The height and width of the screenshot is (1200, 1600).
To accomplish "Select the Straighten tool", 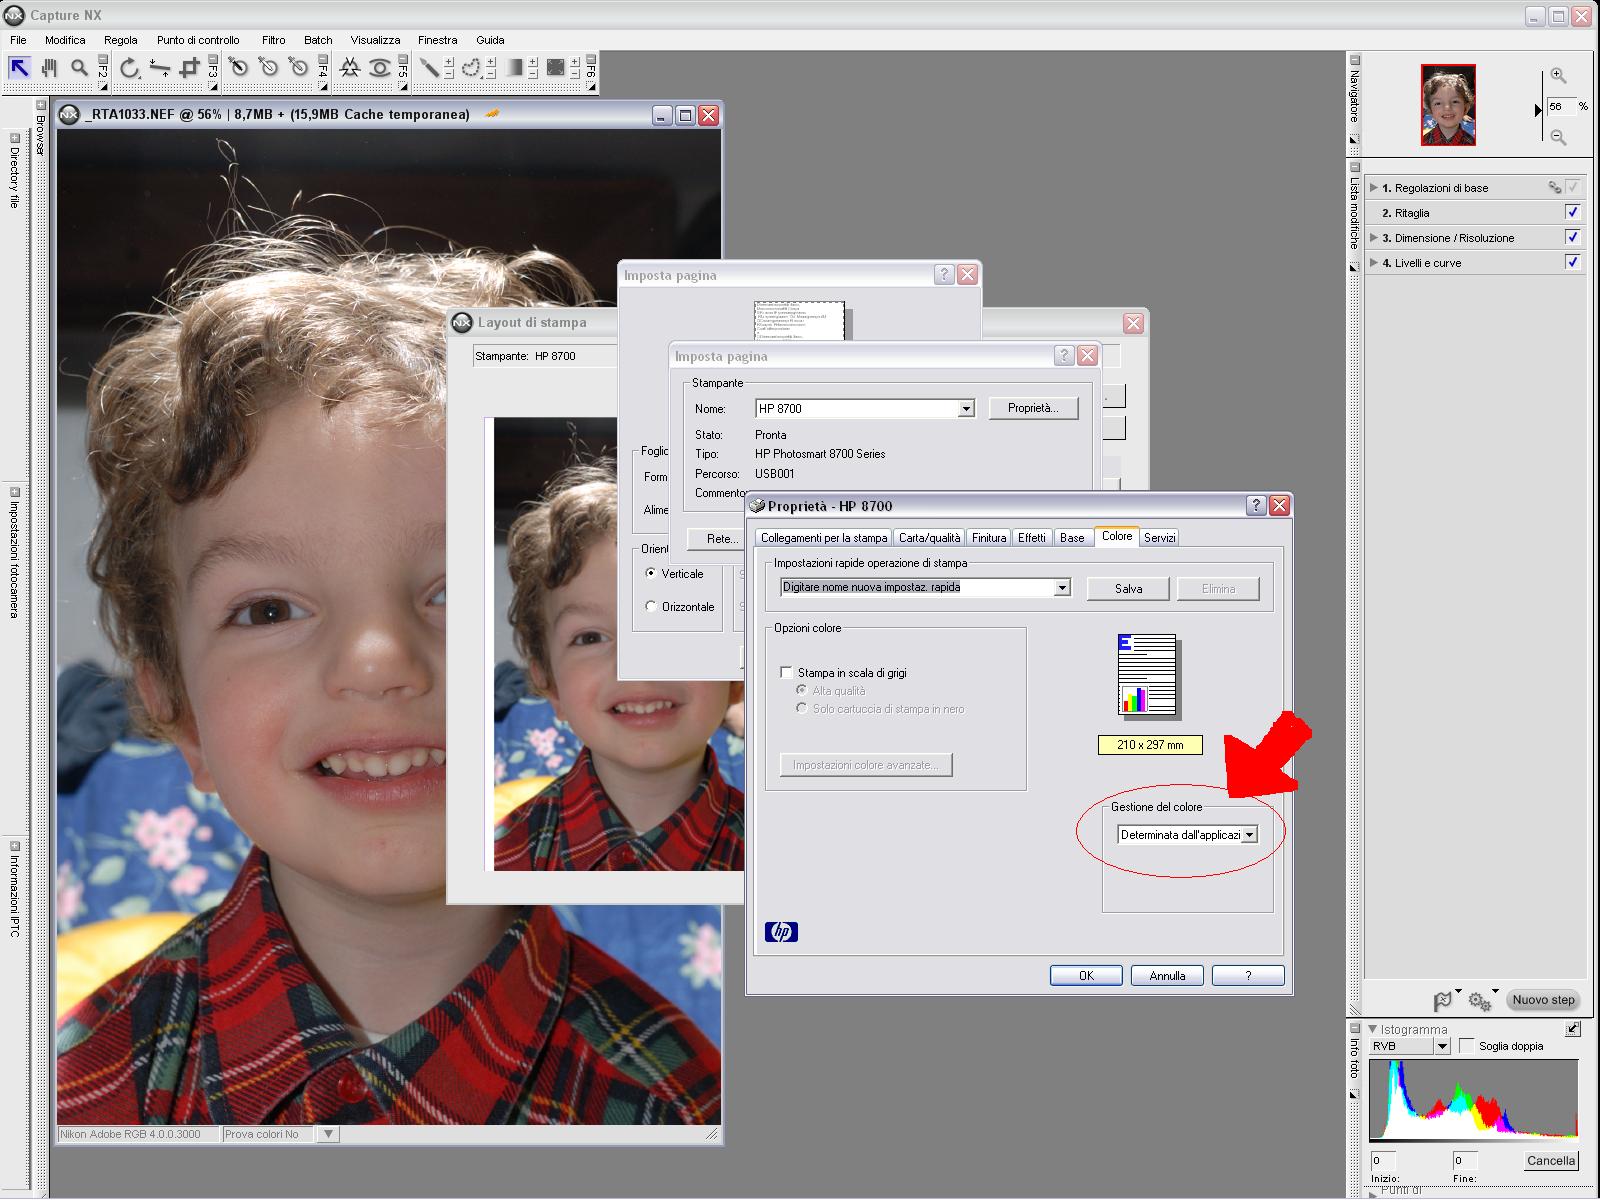I will pos(159,68).
